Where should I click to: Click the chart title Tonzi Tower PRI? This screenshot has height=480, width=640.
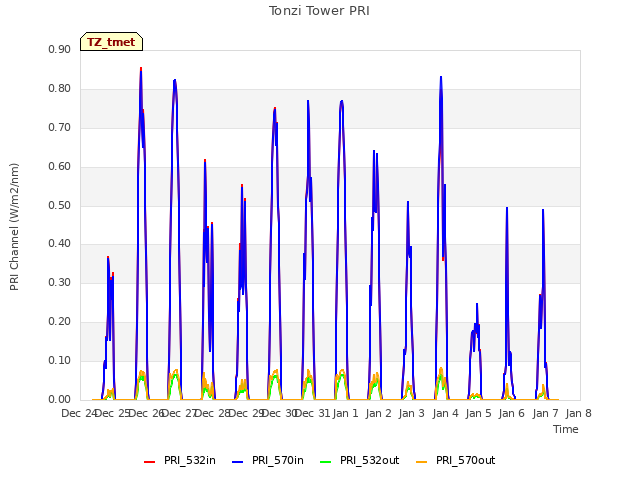[319, 11]
